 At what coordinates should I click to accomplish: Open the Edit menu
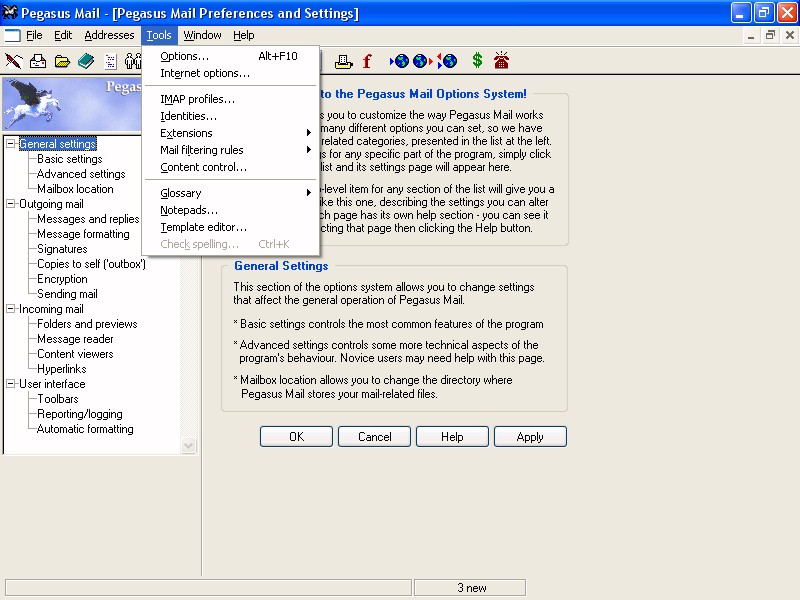pyautogui.click(x=63, y=35)
